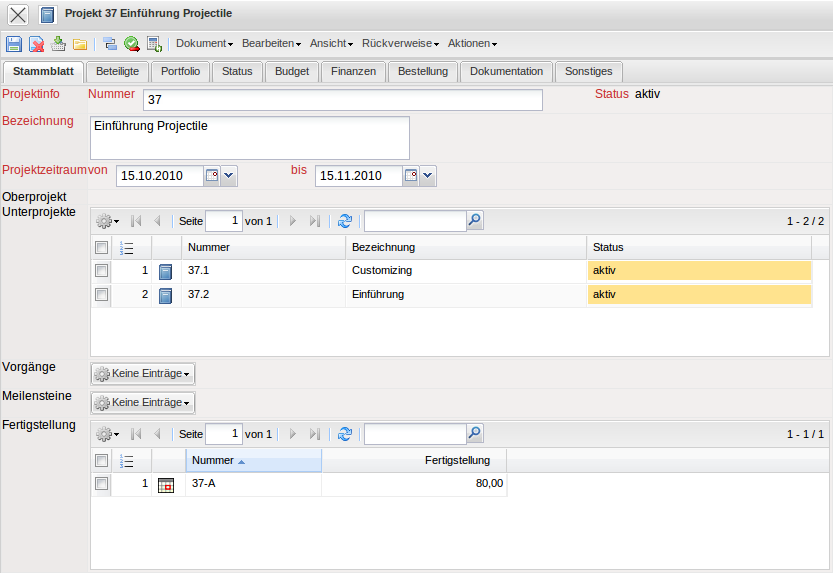833x573 pixels.
Task: Sort by the Bezeichnung column header
Action: (383, 247)
